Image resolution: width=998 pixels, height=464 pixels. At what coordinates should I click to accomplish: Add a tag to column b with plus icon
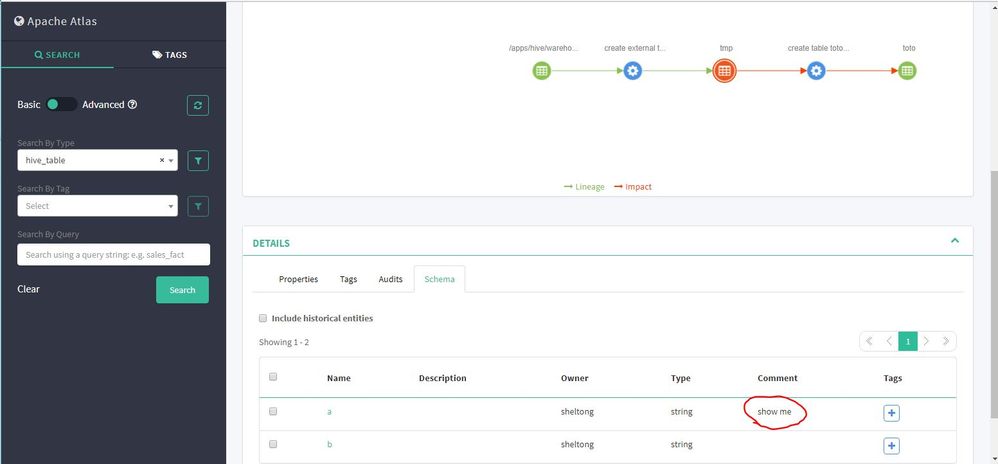892,446
